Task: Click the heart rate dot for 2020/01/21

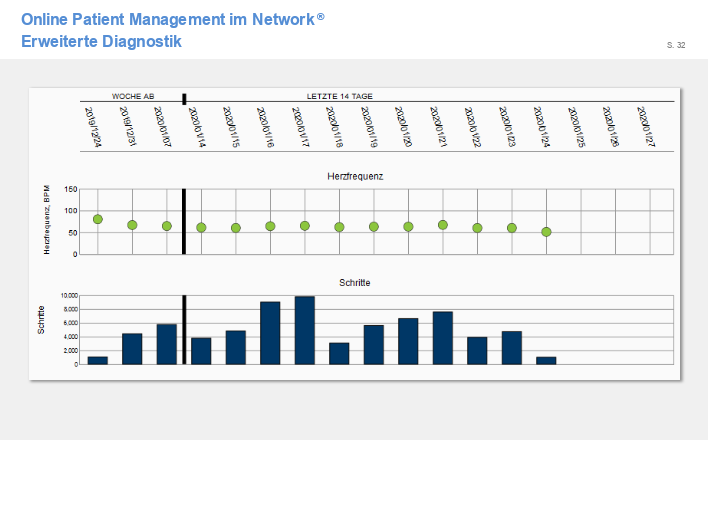Action: [443, 225]
